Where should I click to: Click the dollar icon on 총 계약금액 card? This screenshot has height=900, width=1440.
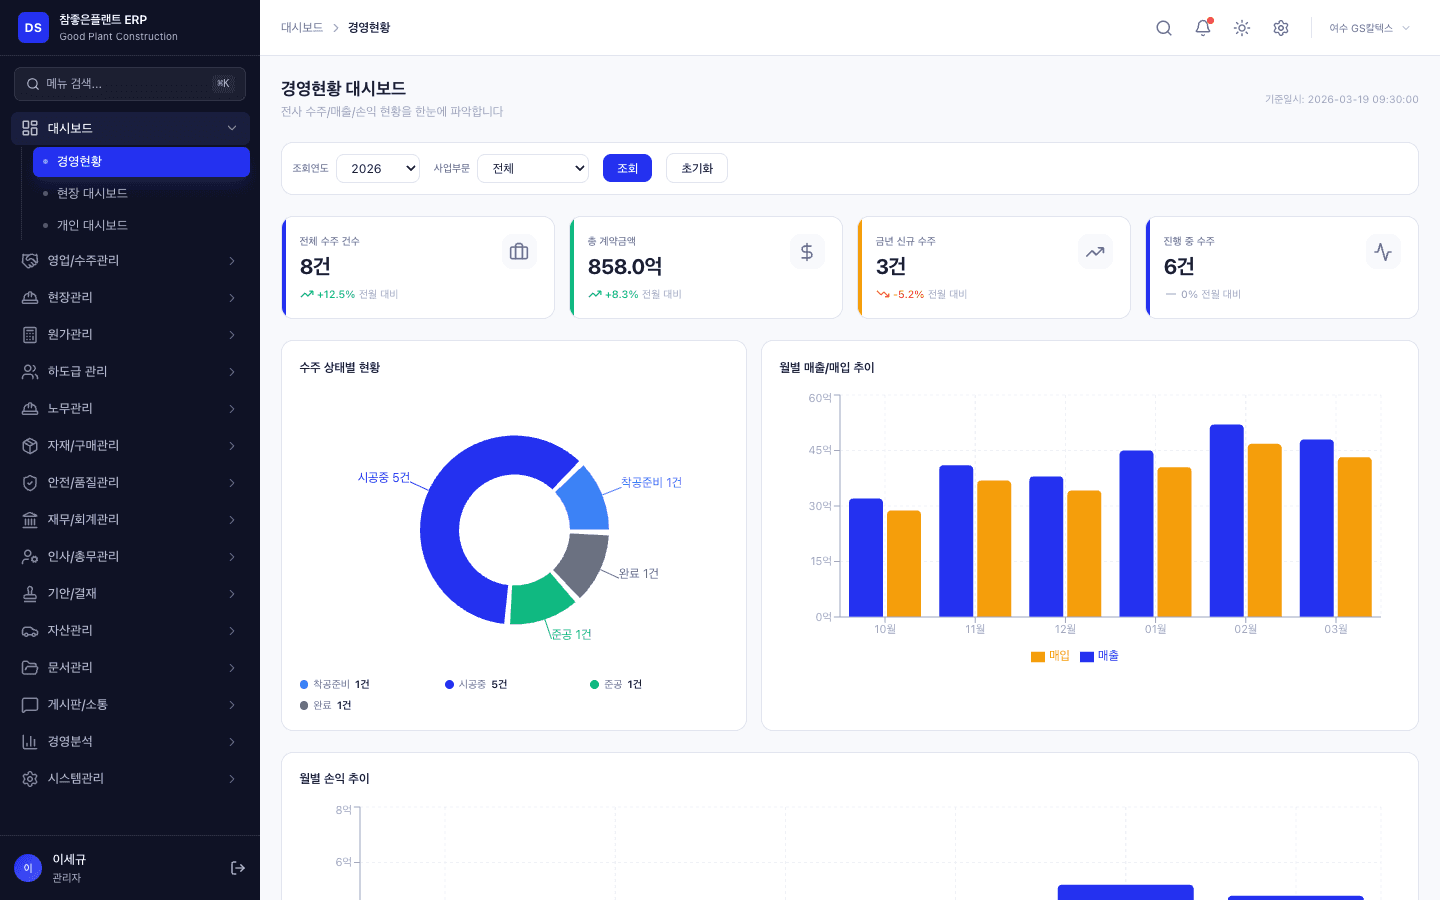pyautogui.click(x=807, y=252)
